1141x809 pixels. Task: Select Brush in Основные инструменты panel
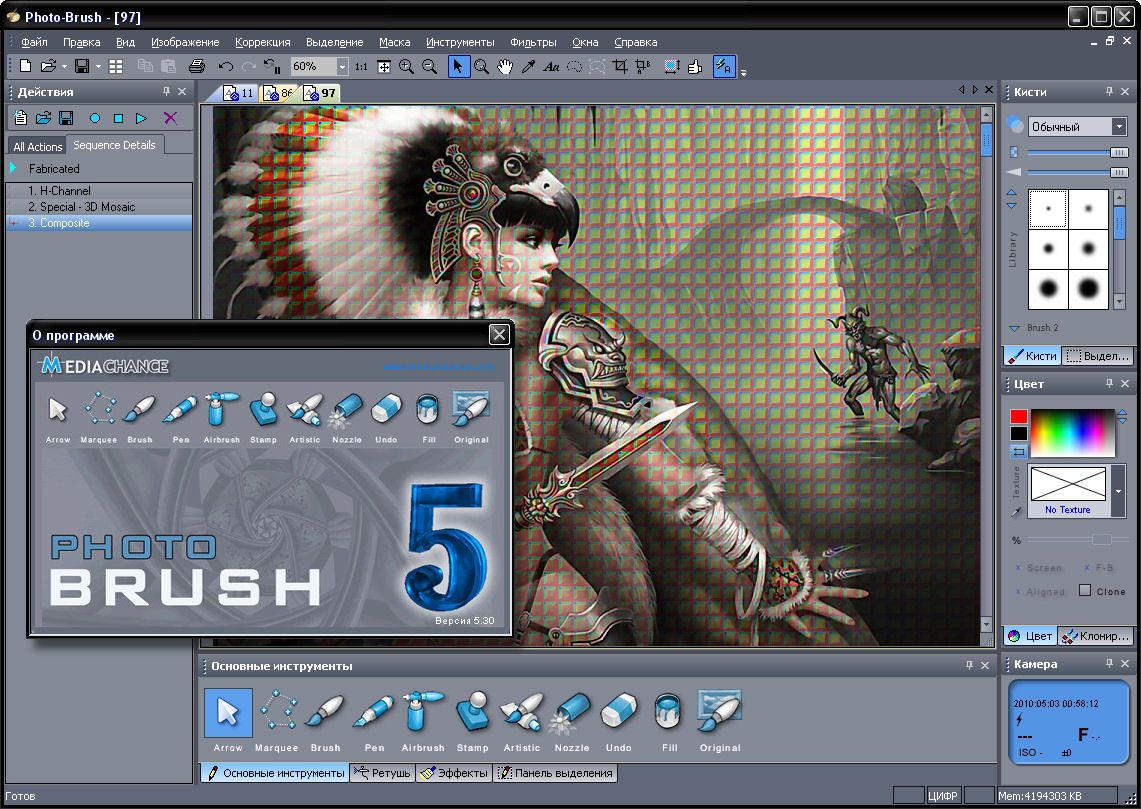[325, 720]
